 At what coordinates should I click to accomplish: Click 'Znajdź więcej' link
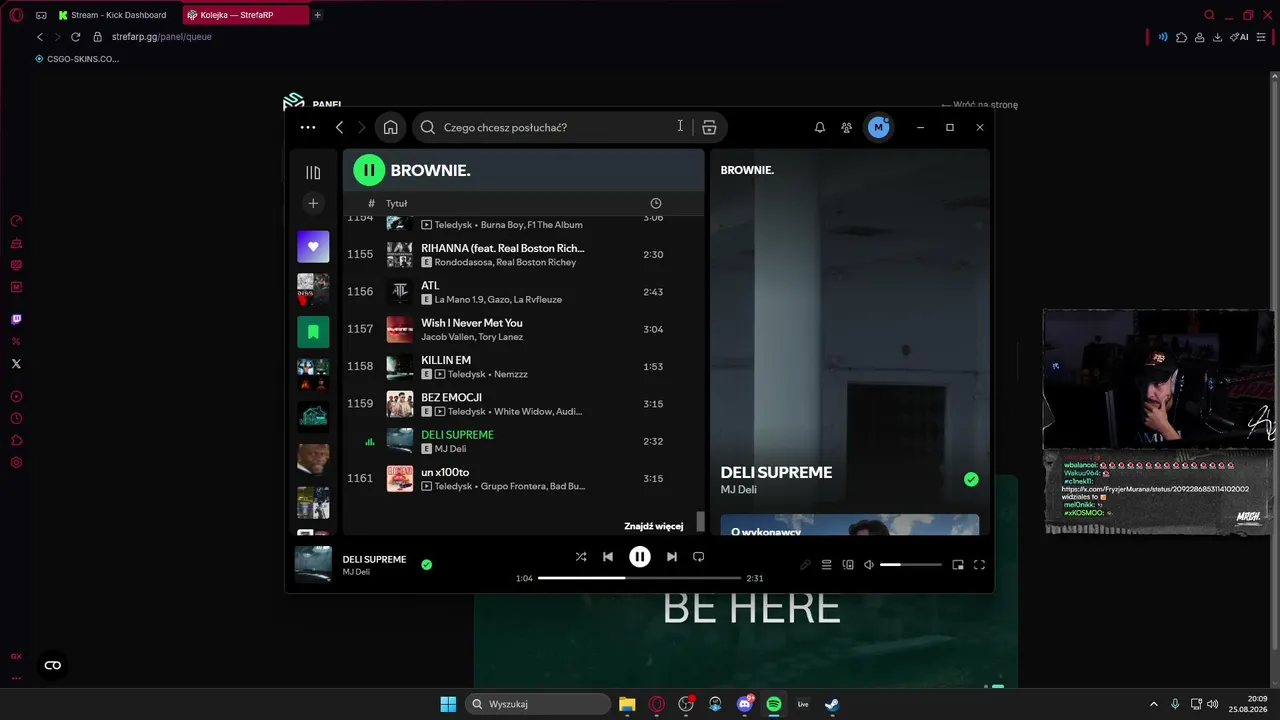click(x=654, y=526)
